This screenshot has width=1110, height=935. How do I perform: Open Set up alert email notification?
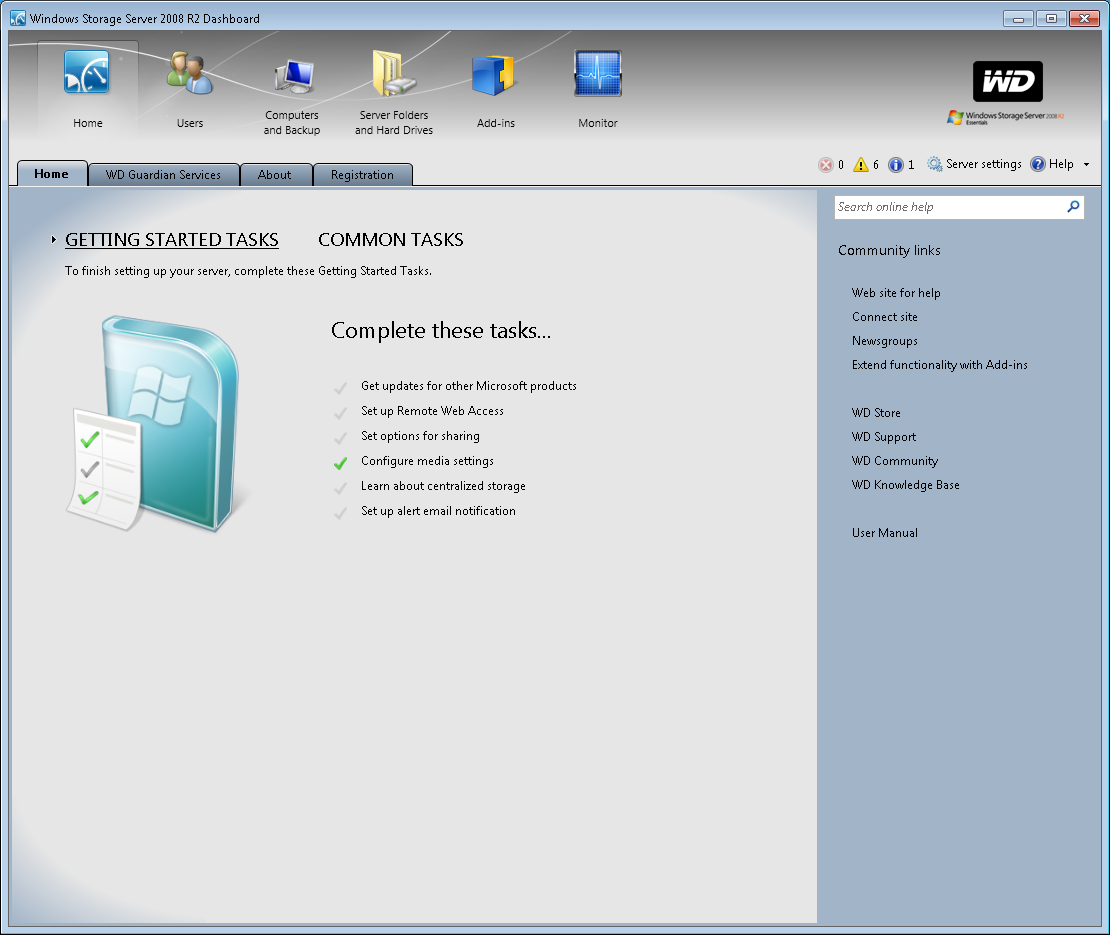pos(438,511)
